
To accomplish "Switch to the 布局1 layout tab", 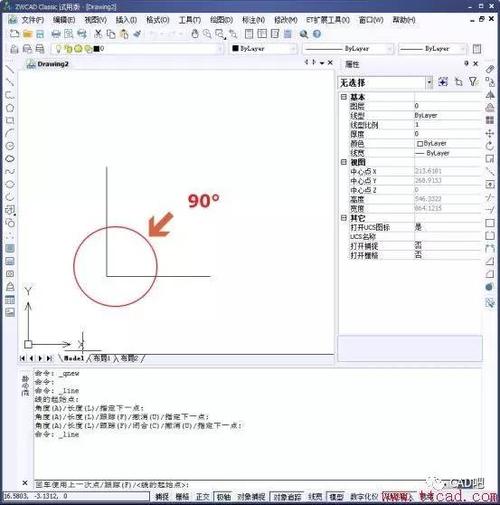I will [x=102, y=358].
